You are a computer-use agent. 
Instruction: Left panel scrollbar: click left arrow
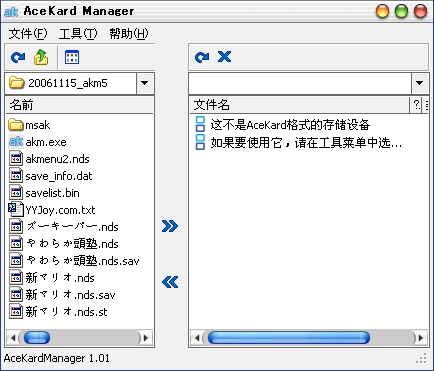(x=13, y=338)
